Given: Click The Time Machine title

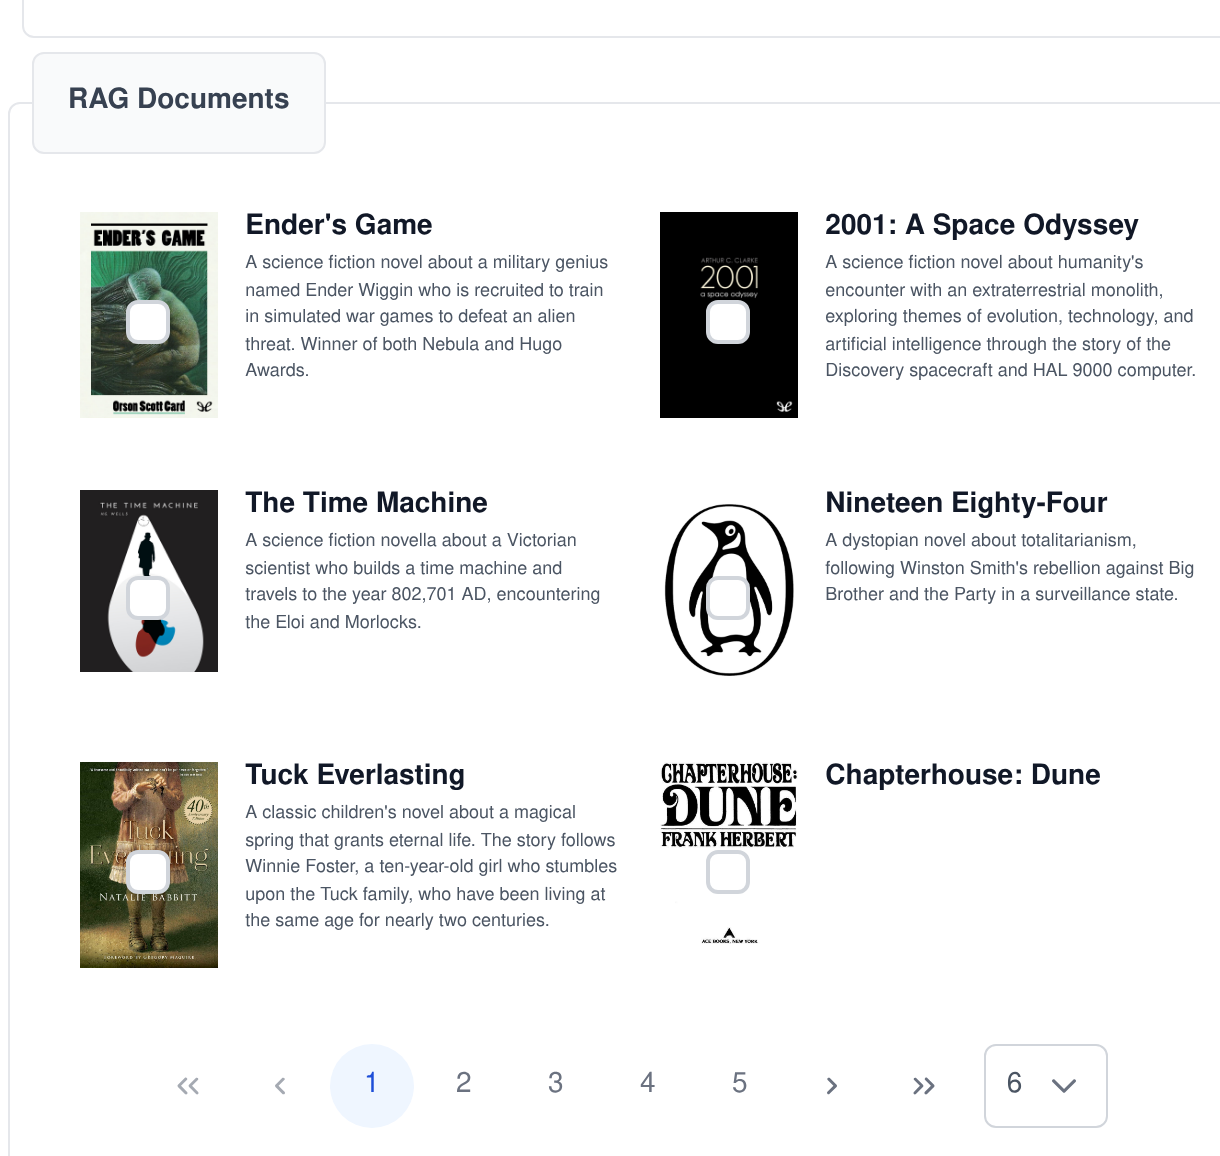Looking at the screenshot, I should [367, 502].
